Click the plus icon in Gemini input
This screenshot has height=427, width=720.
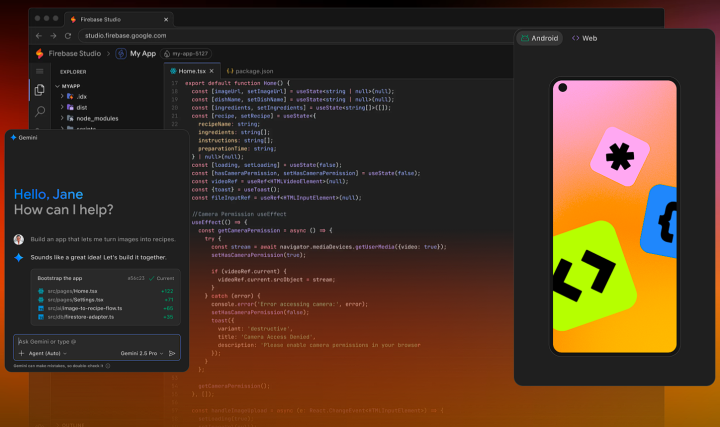pos(21,353)
